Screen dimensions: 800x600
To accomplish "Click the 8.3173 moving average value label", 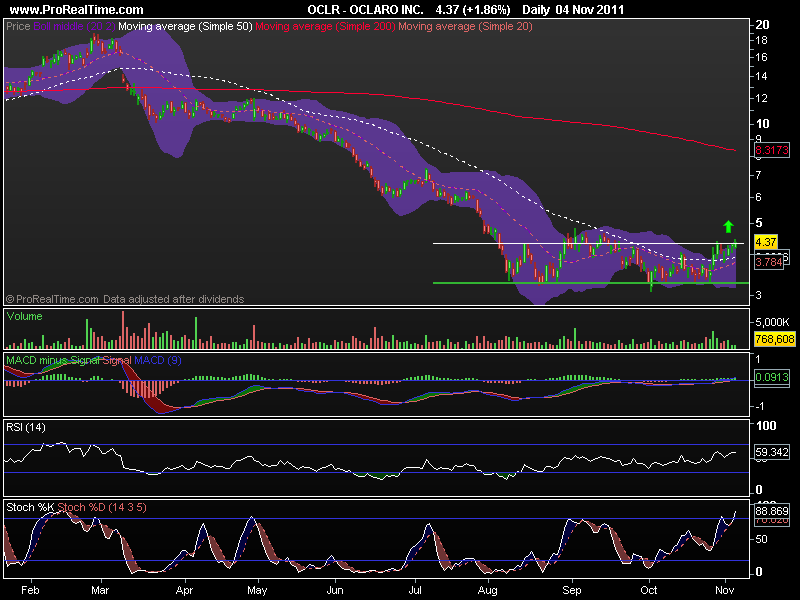I will (x=771, y=150).
